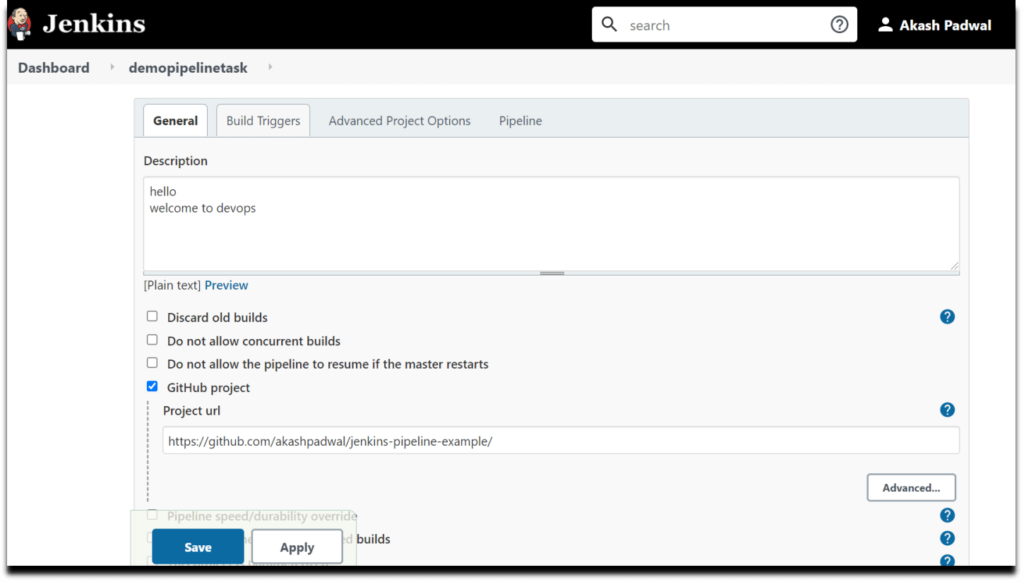This screenshot has width=1024, height=582.
Task: Open the Advanced... options button
Action: (x=912, y=489)
